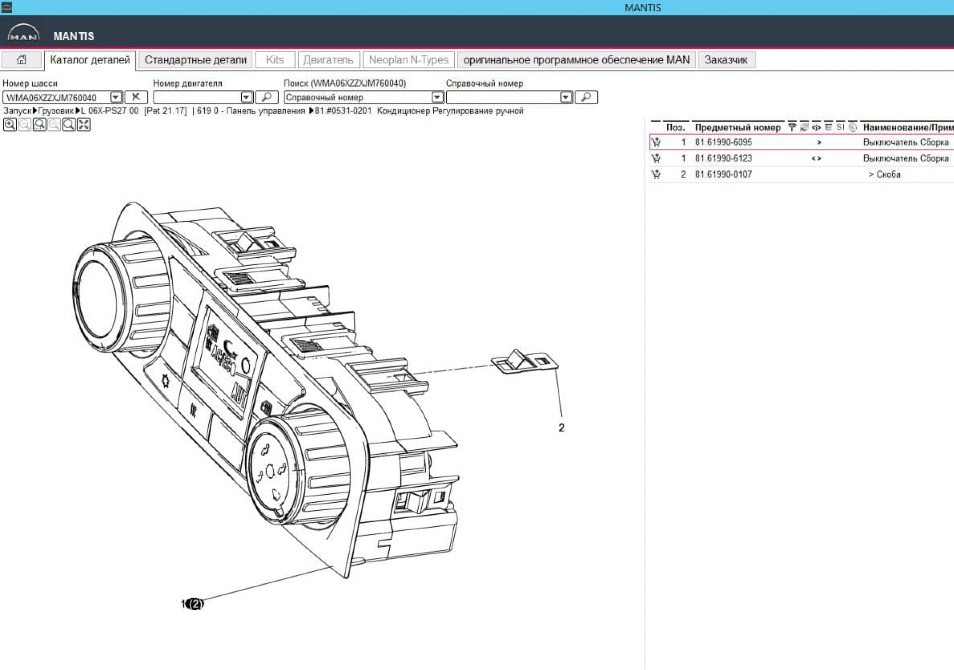Open оригинальное программное обеспечение MAN tab
This screenshot has width=954, height=670.
click(576, 60)
